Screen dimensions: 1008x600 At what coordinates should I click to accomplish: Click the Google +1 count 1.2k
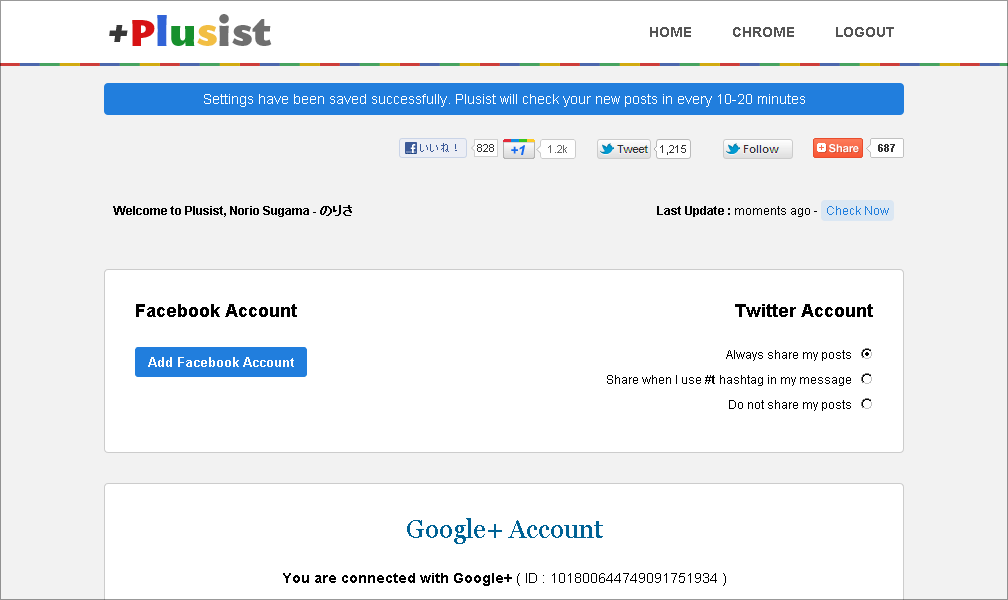[x=557, y=149]
